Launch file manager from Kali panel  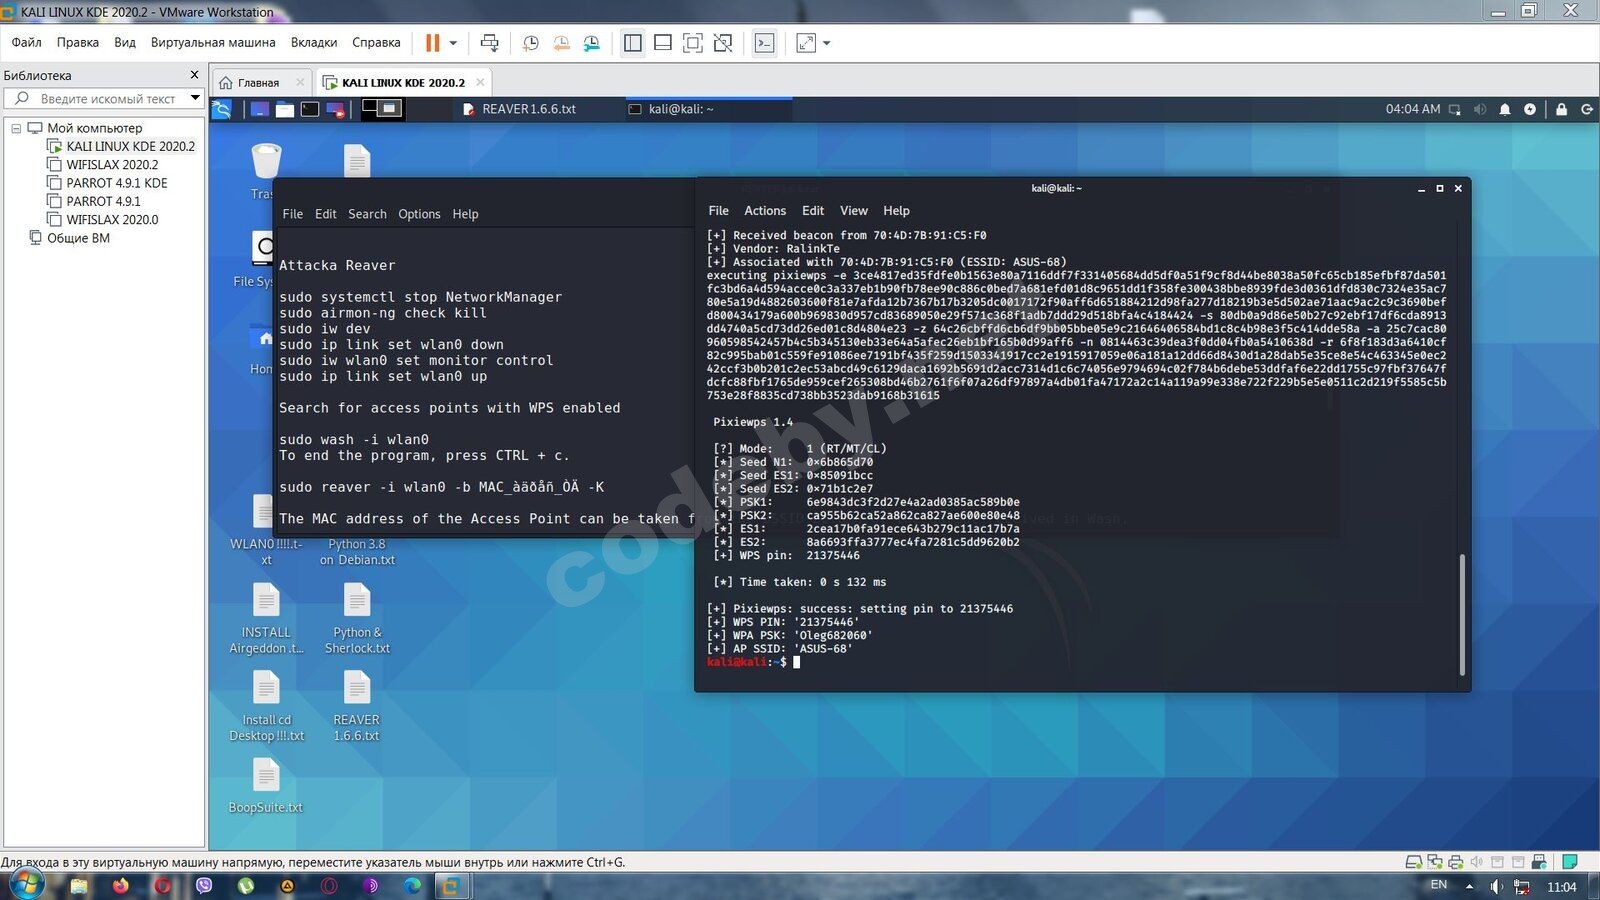[x=285, y=109]
